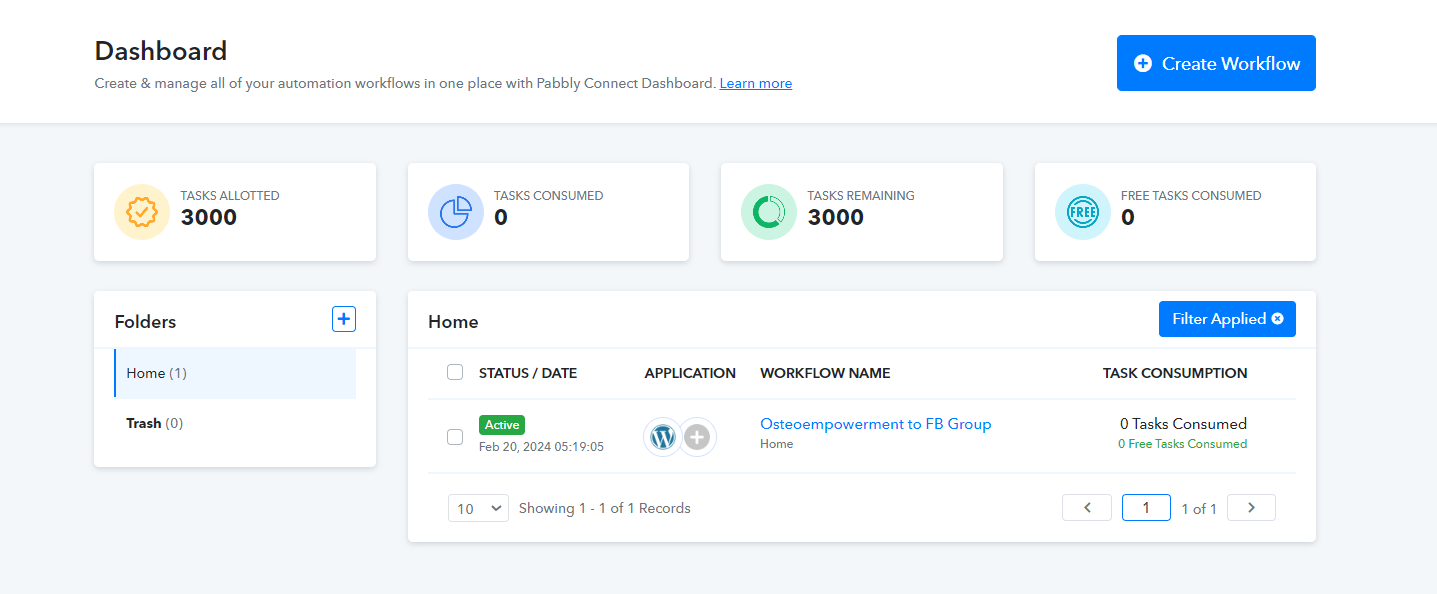
Task: Click the Feb 20, 2024 05:19:05 date
Action: tap(541, 447)
